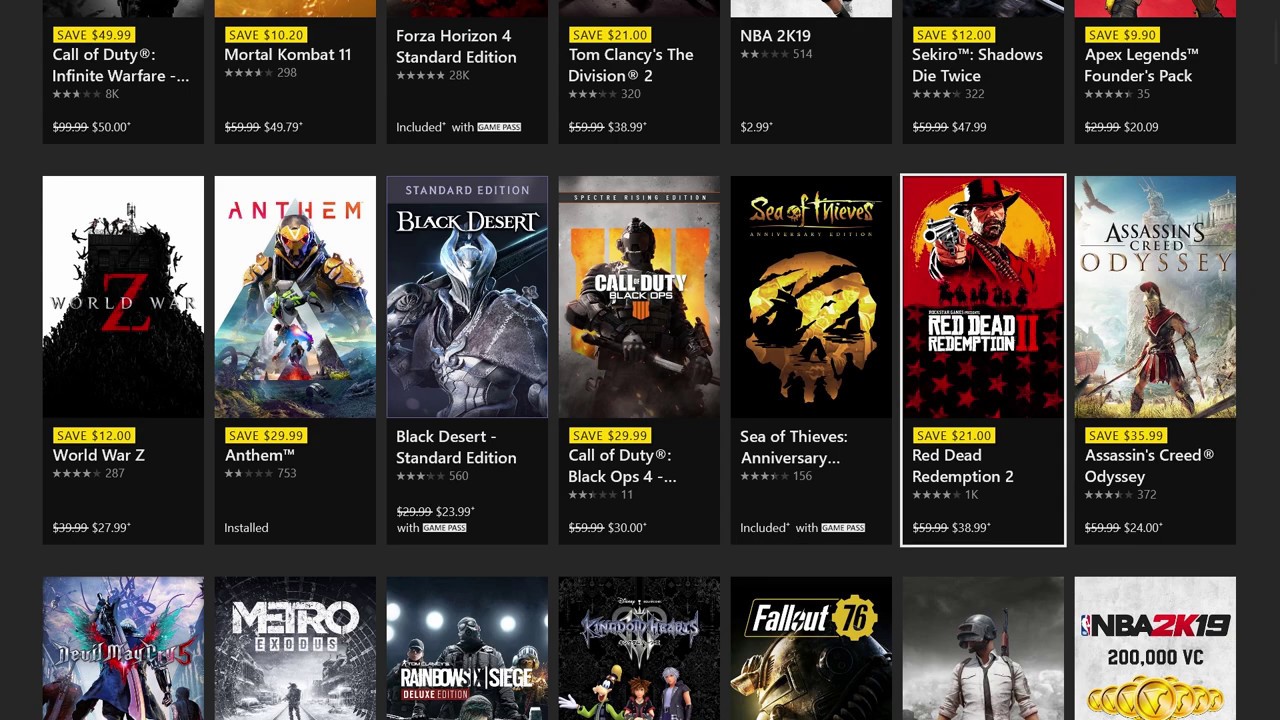Click SAVE $12.00 badge on World War Z
The image size is (1280, 720).
pos(94,435)
